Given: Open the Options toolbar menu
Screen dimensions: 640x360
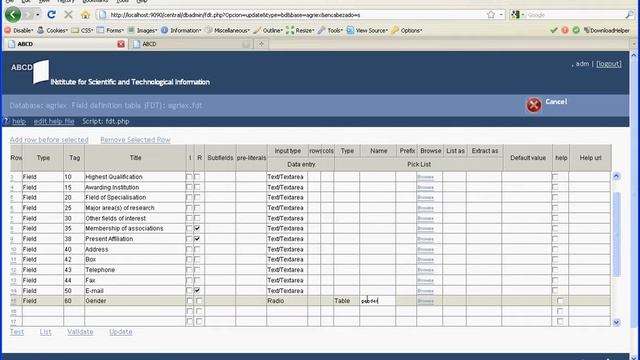Looking at the screenshot, I should (407, 30).
